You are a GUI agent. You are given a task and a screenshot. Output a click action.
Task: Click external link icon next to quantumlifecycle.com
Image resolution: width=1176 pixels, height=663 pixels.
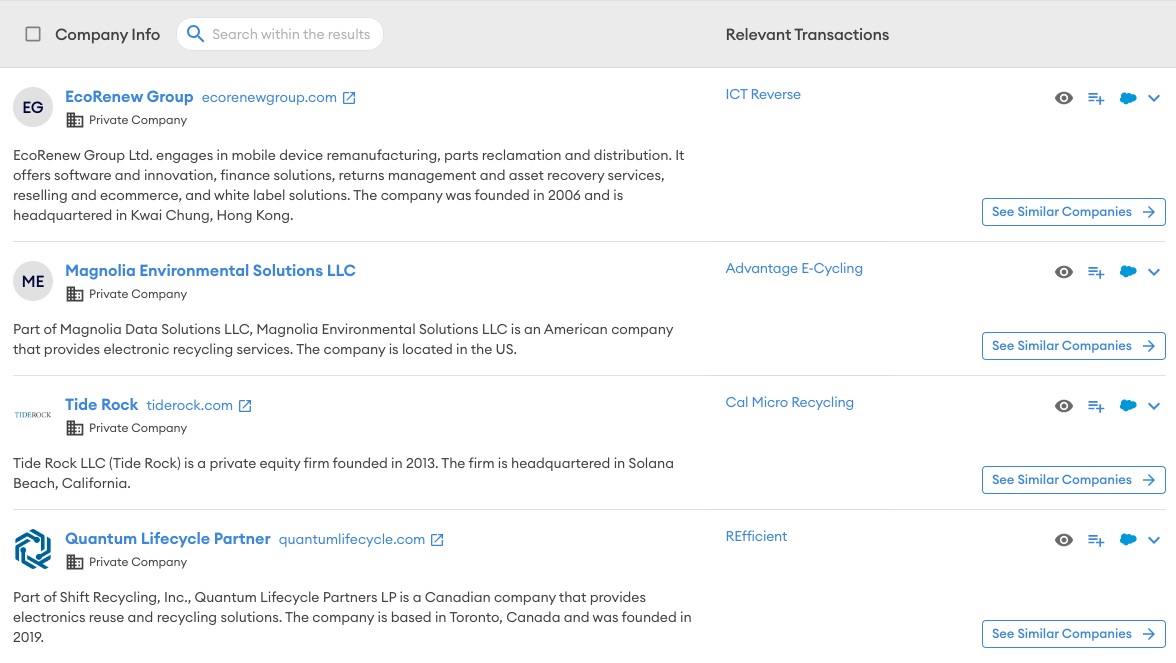[437, 540]
